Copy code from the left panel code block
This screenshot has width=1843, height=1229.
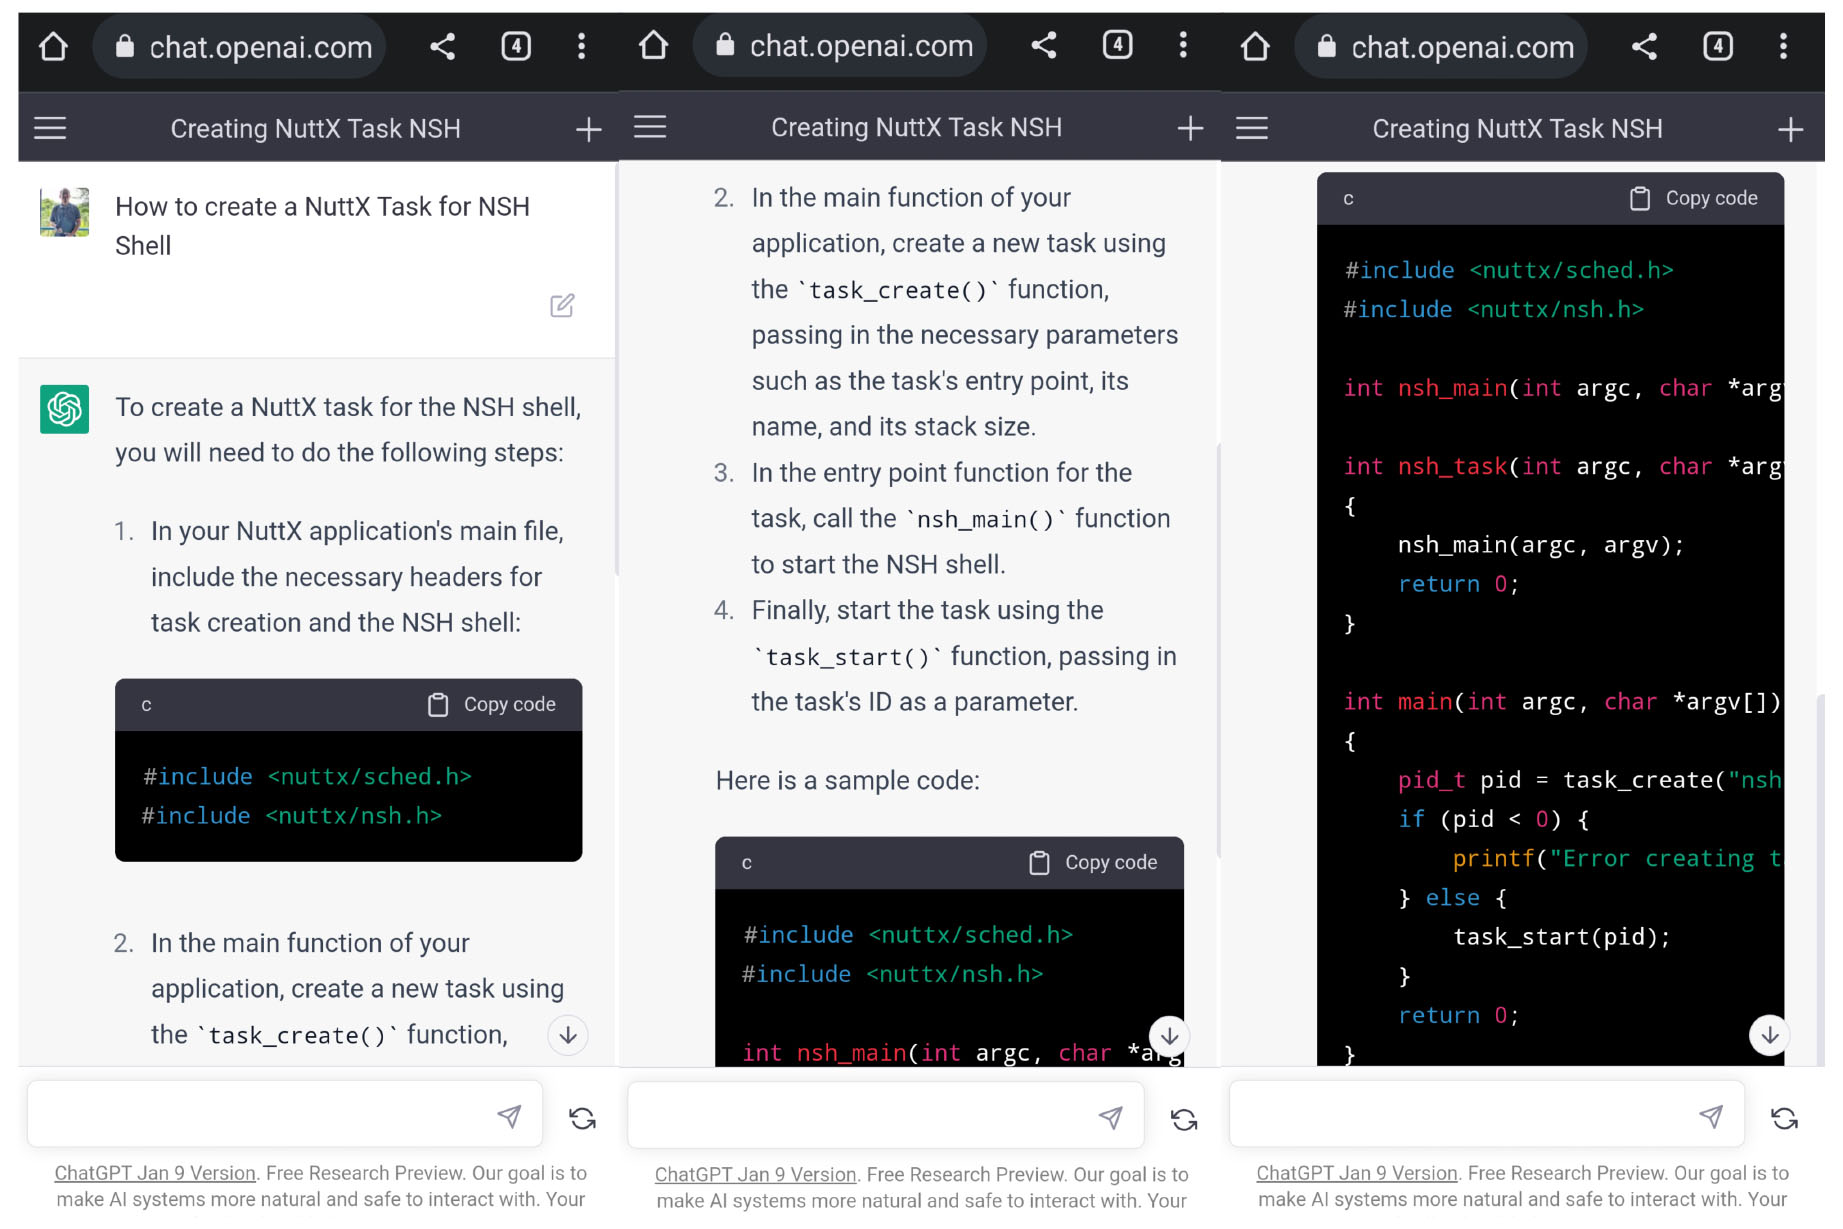(491, 705)
